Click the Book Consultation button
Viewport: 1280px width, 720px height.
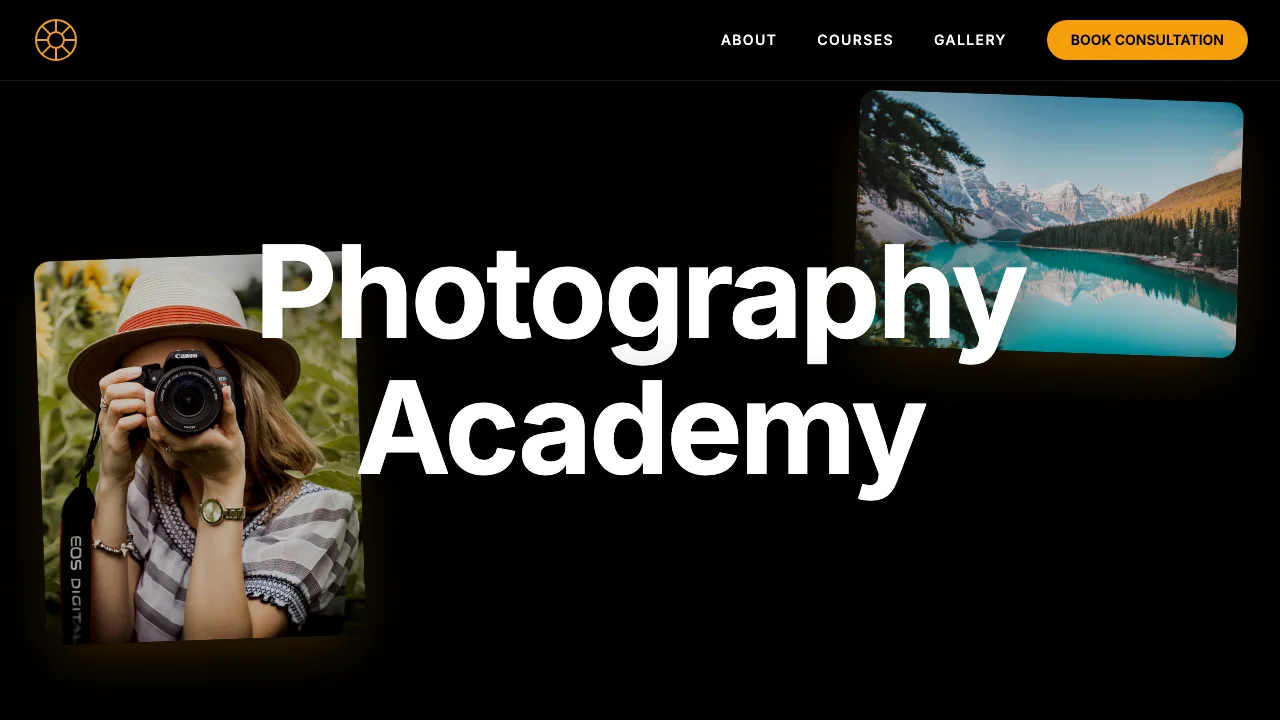pos(1147,40)
